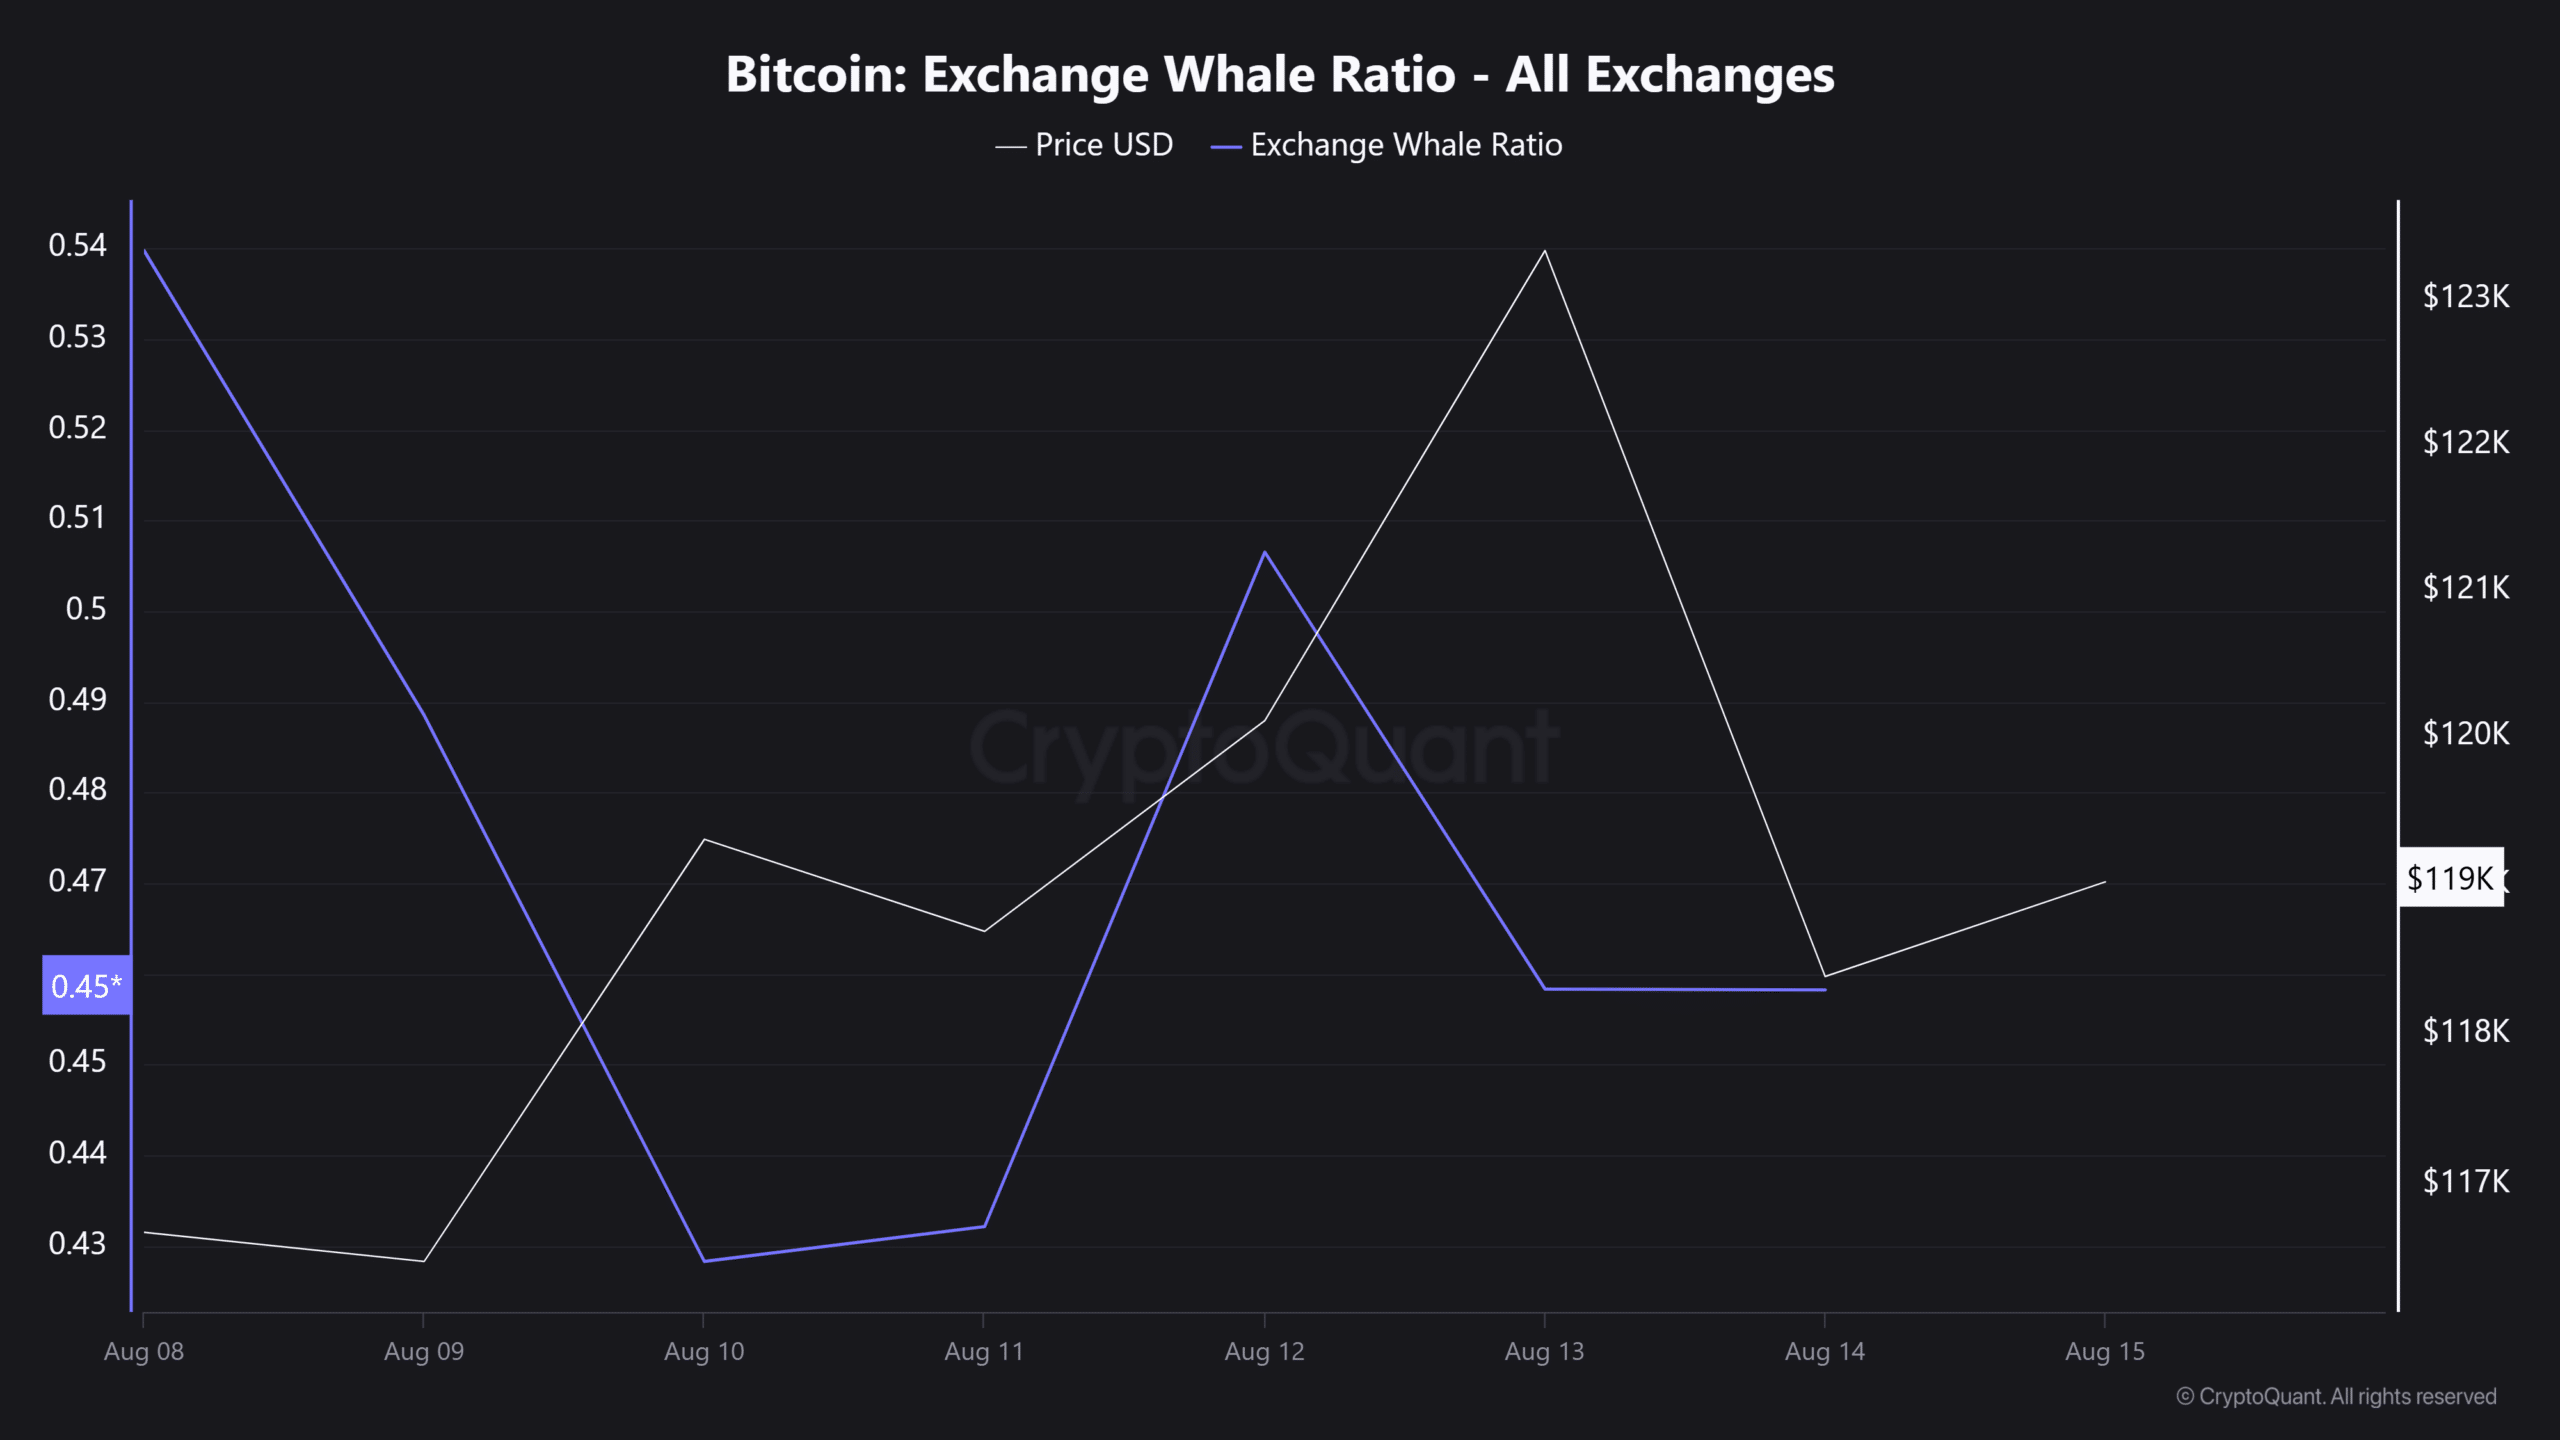Click the 0.54 ratio axis label
The image size is (2560, 1440).
[x=77, y=245]
